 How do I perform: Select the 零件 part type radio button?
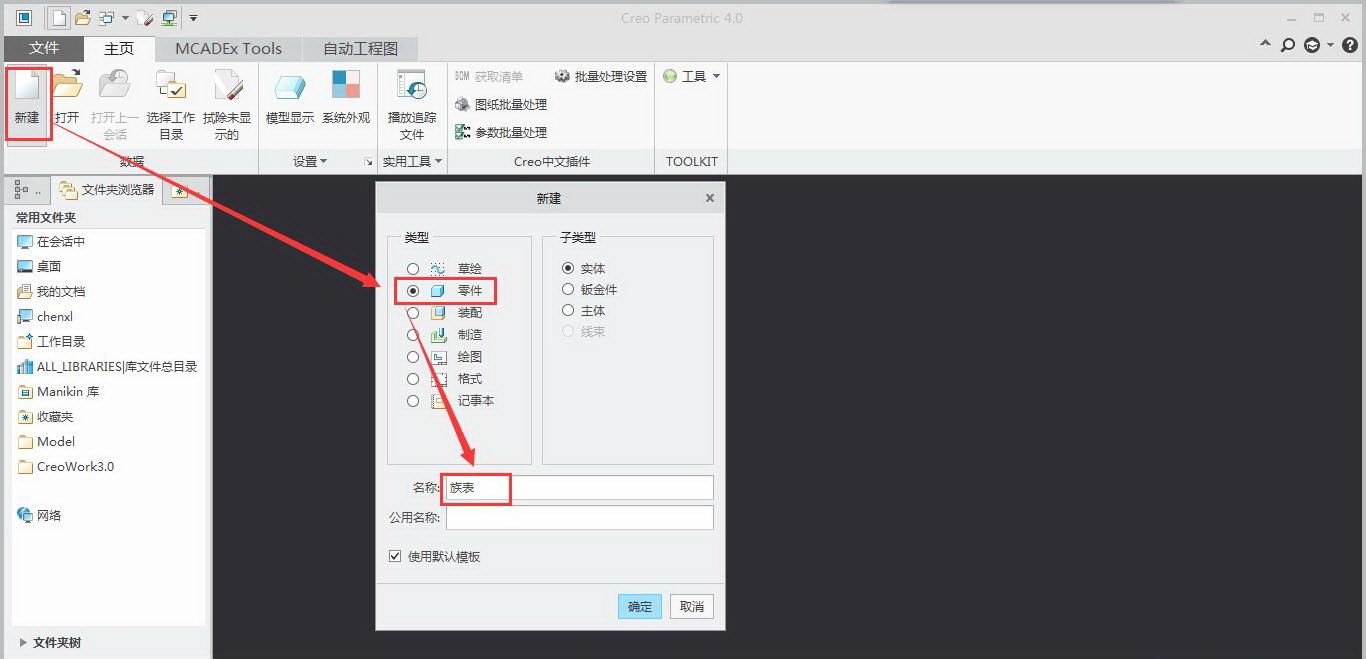pos(413,291)
